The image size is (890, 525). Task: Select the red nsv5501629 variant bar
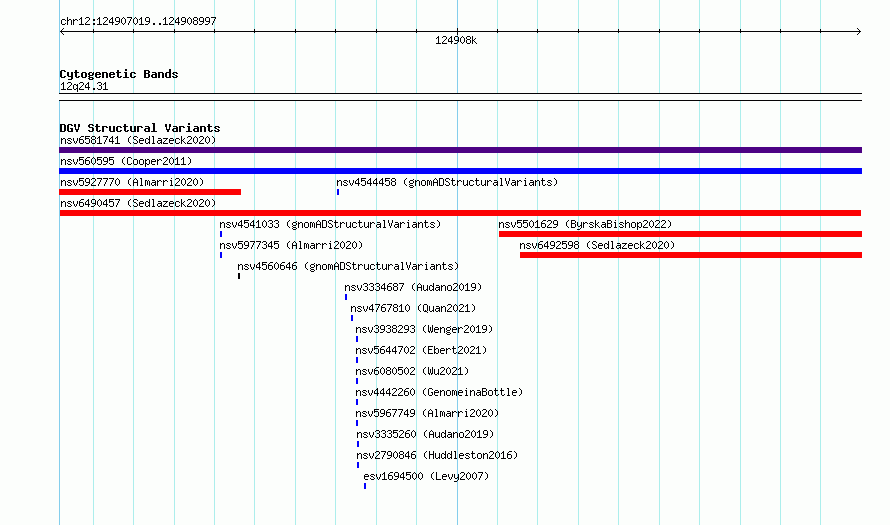[680, 234]
